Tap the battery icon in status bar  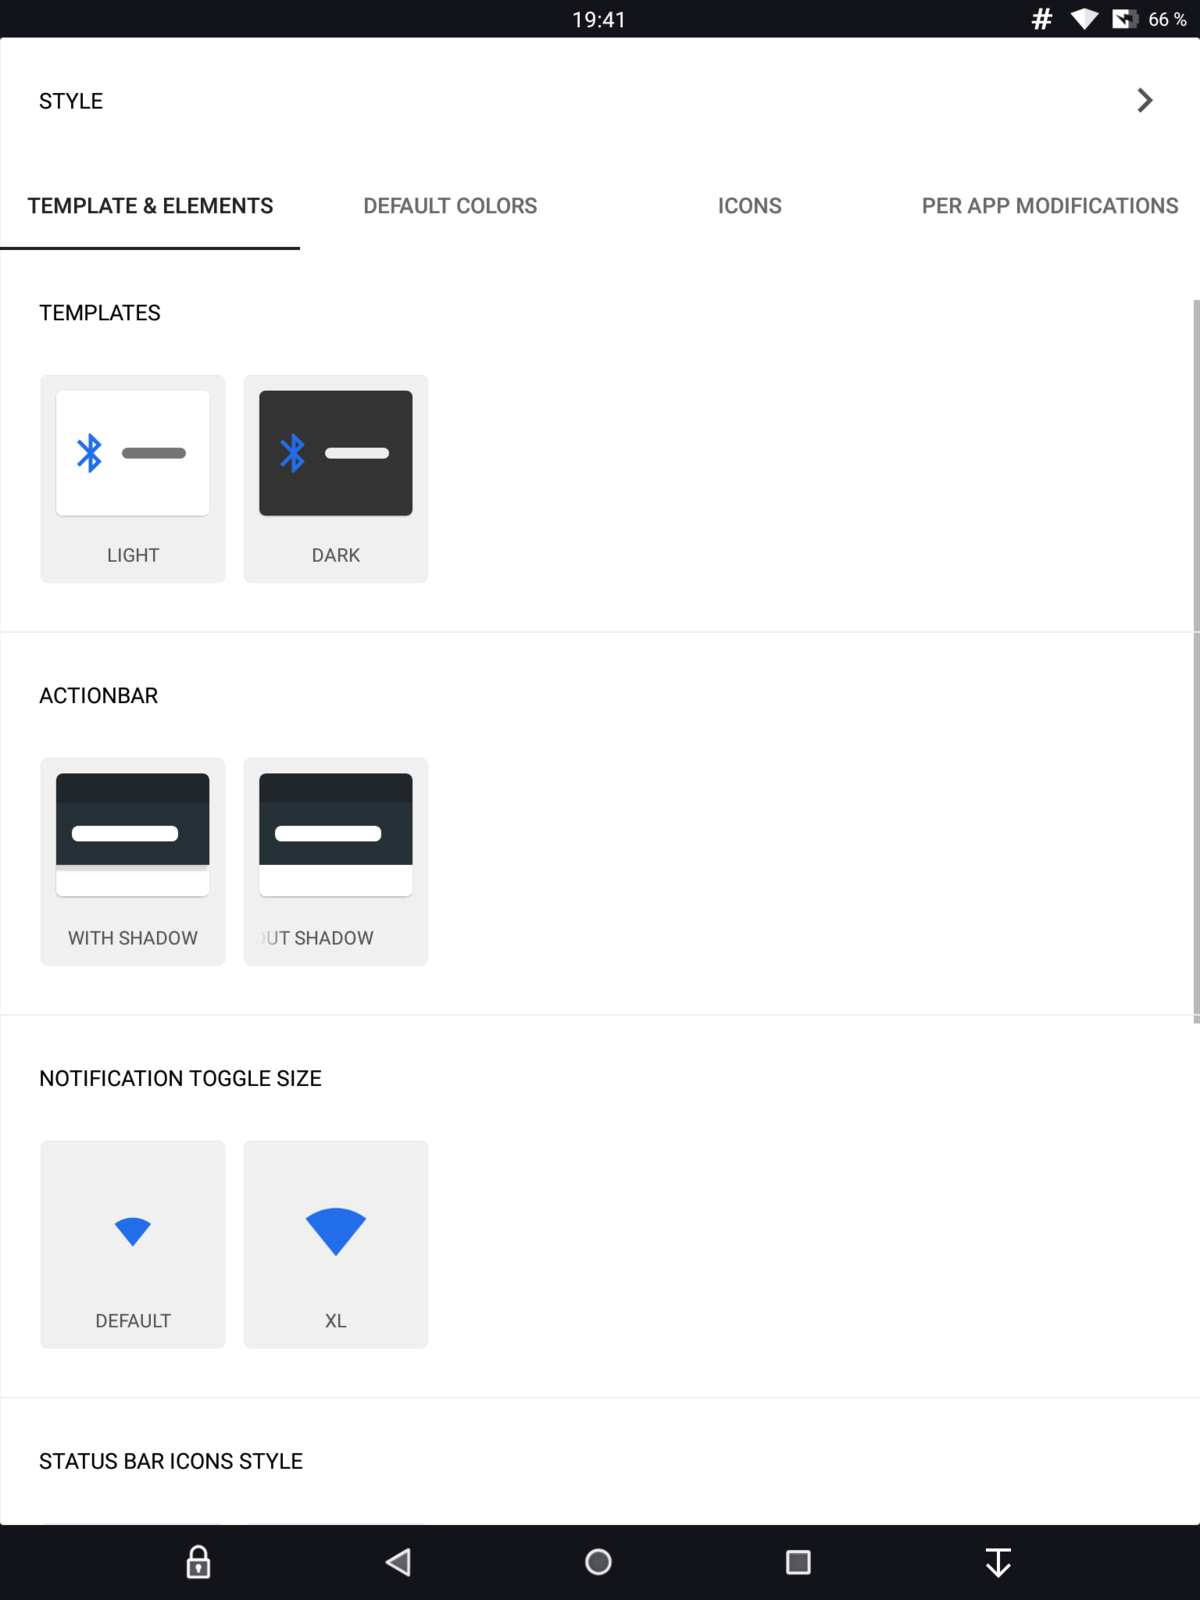point(1124,19)
